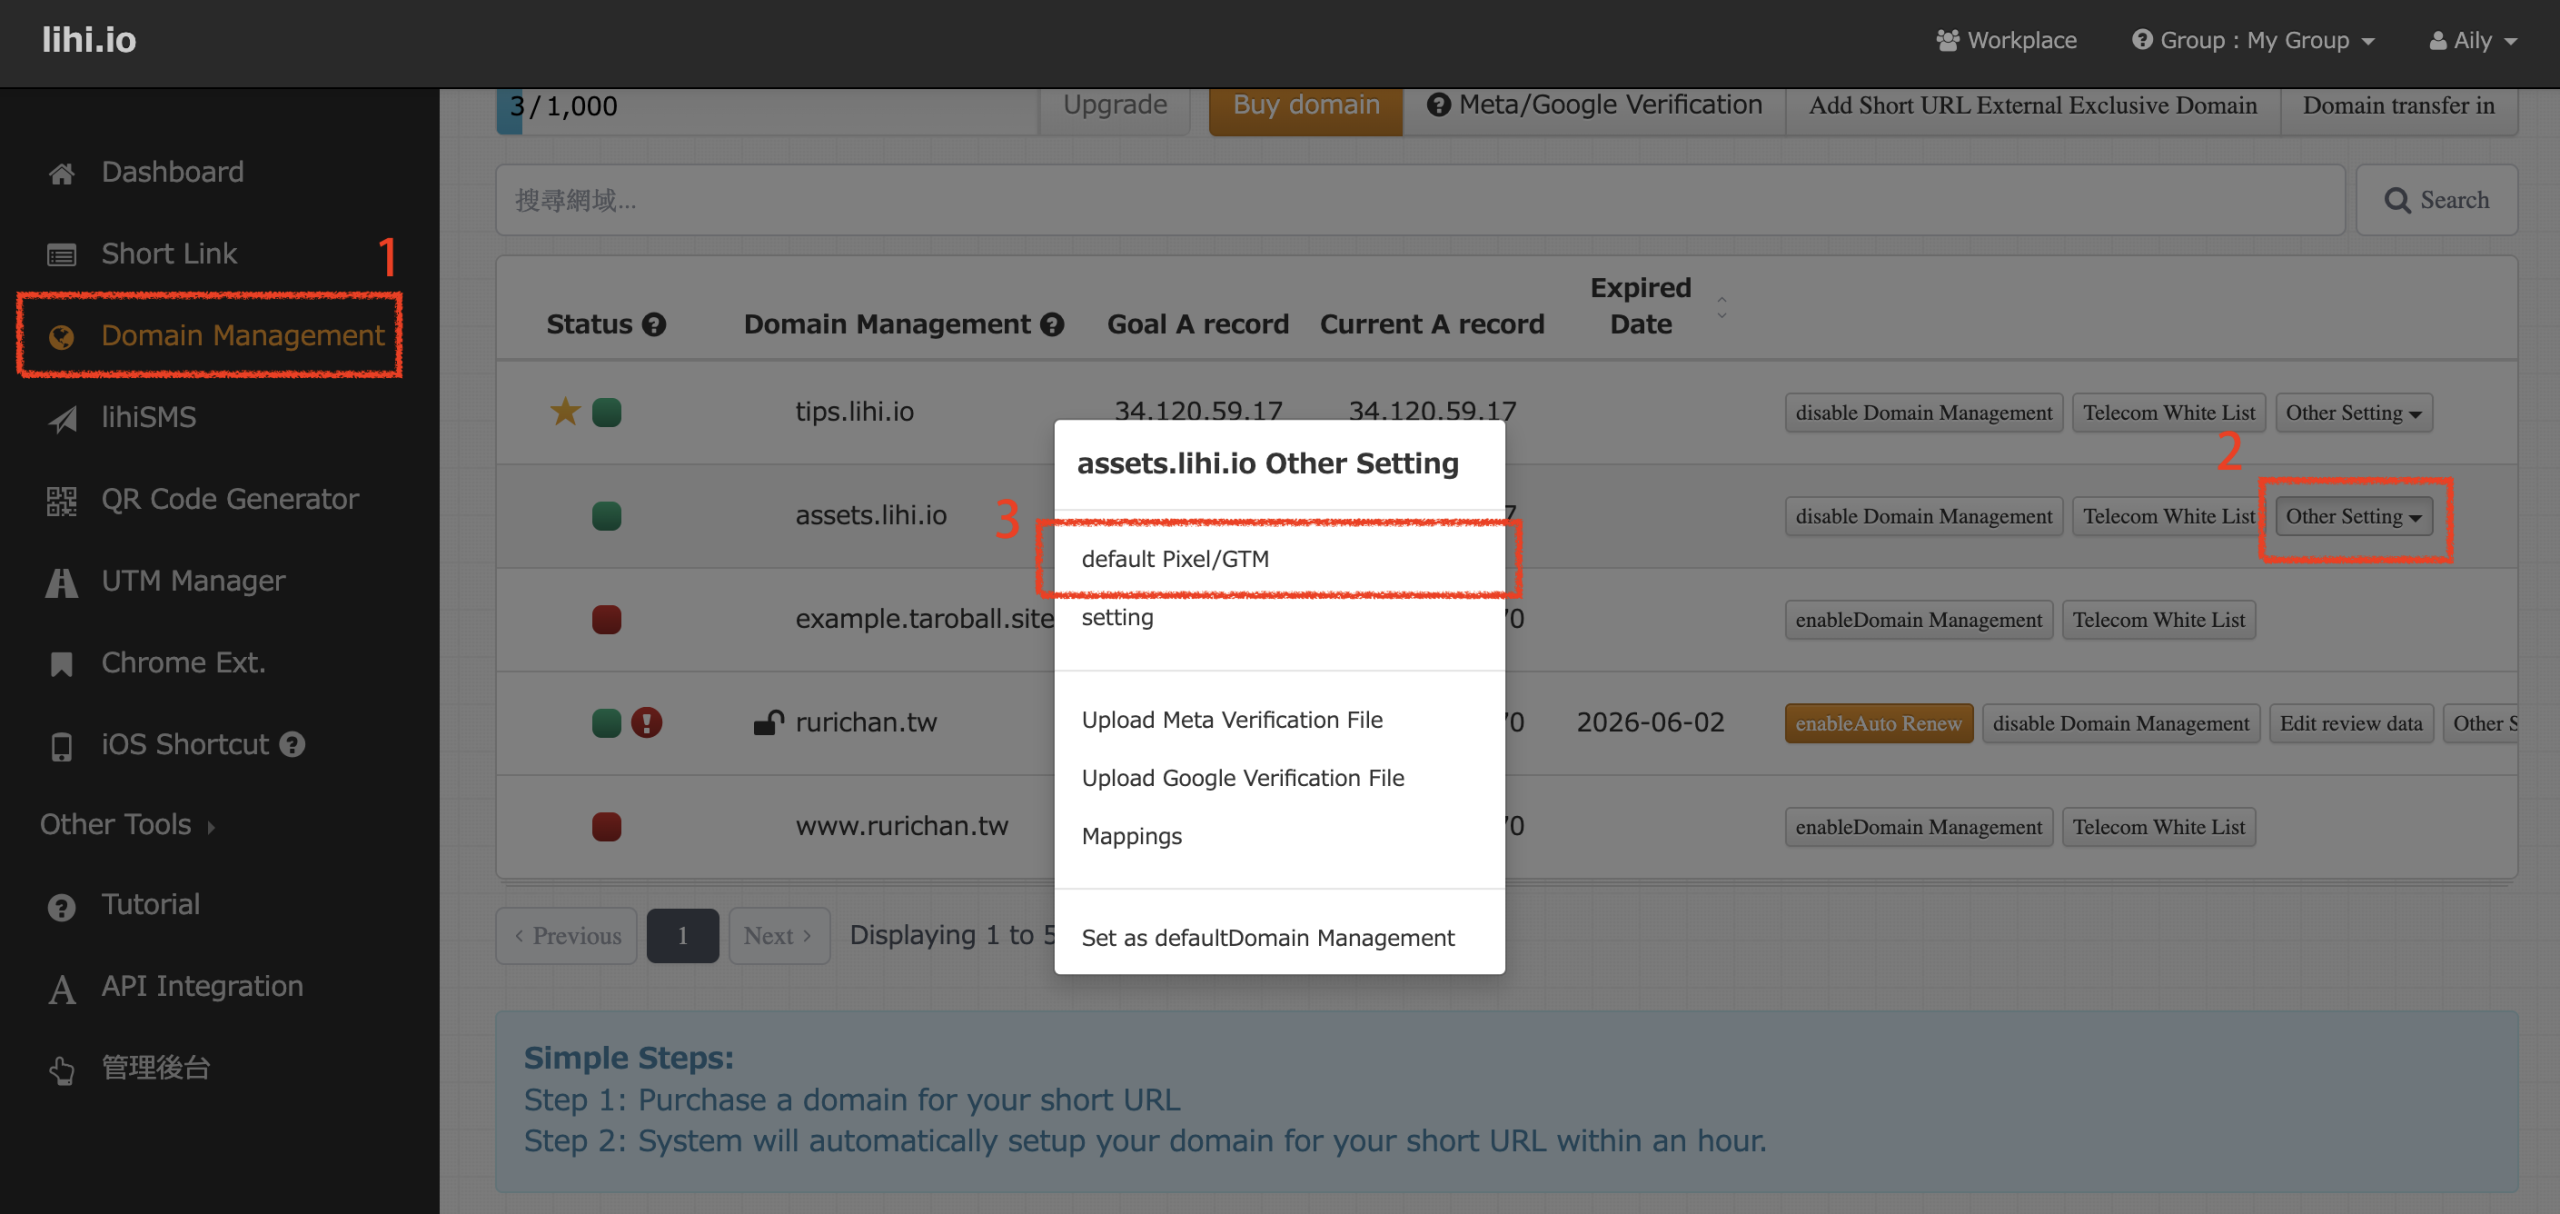The width and height of the screenshot is (2560, 1214).
Task: Expand the Other Tools sidebar section
Action: pos(127,825)
